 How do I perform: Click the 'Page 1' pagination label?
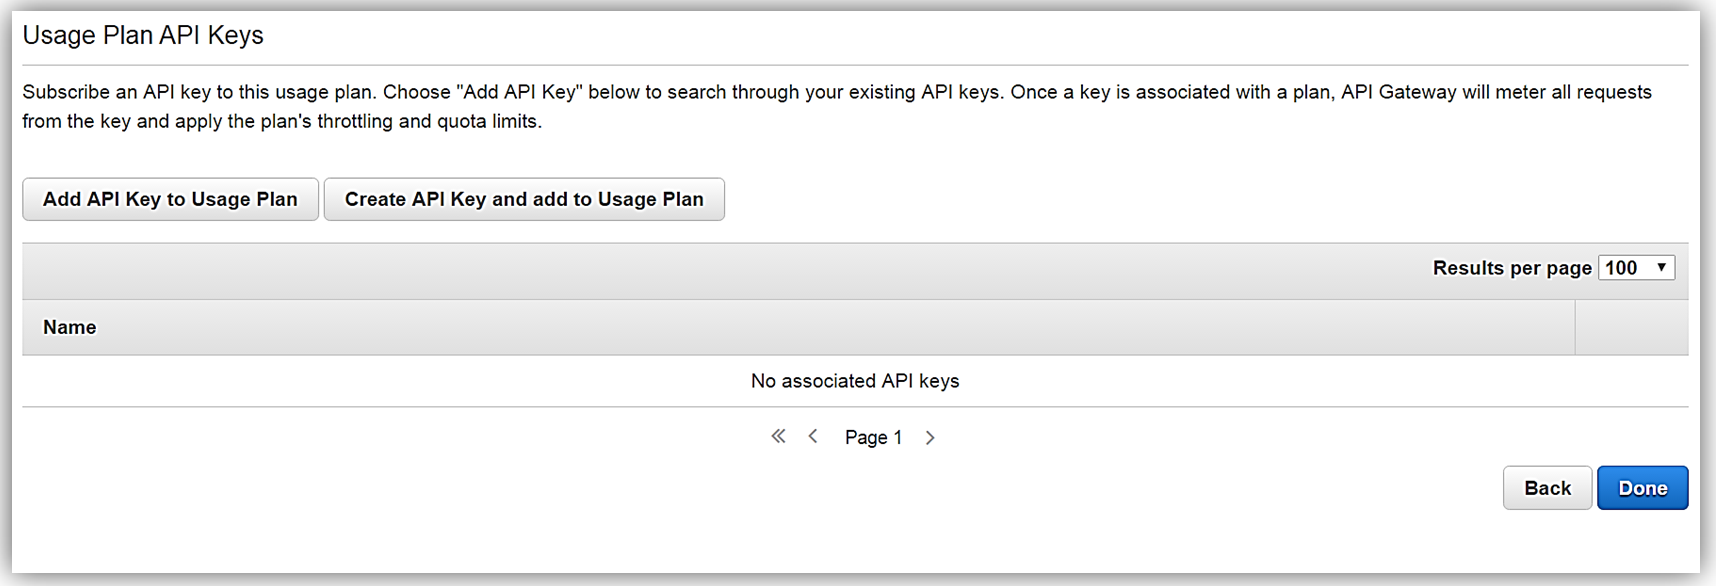[x=873, y=437]
